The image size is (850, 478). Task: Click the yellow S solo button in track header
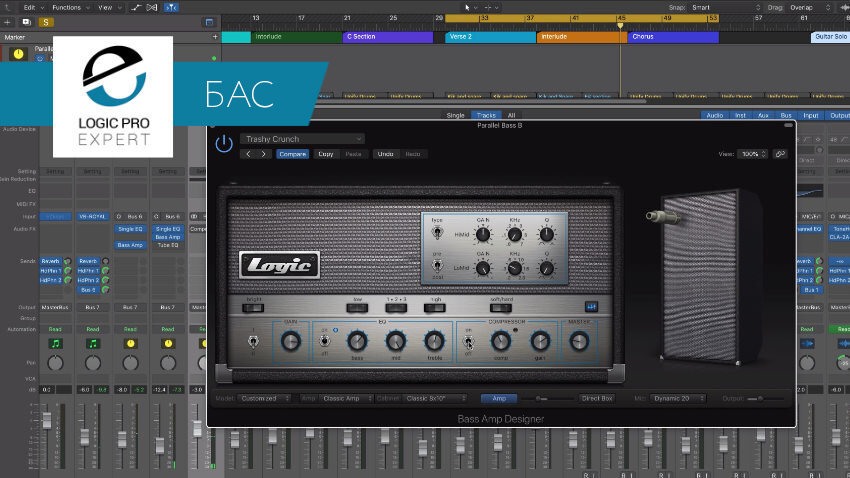pyautogui.click(x=46, y=22)
